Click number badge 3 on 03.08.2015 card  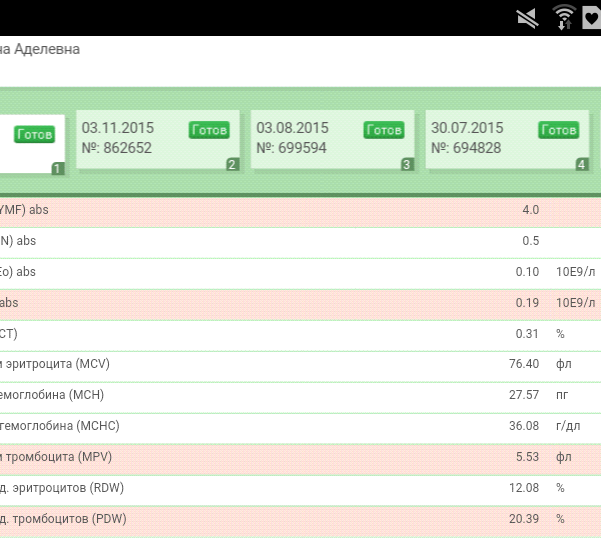point(407,164)
